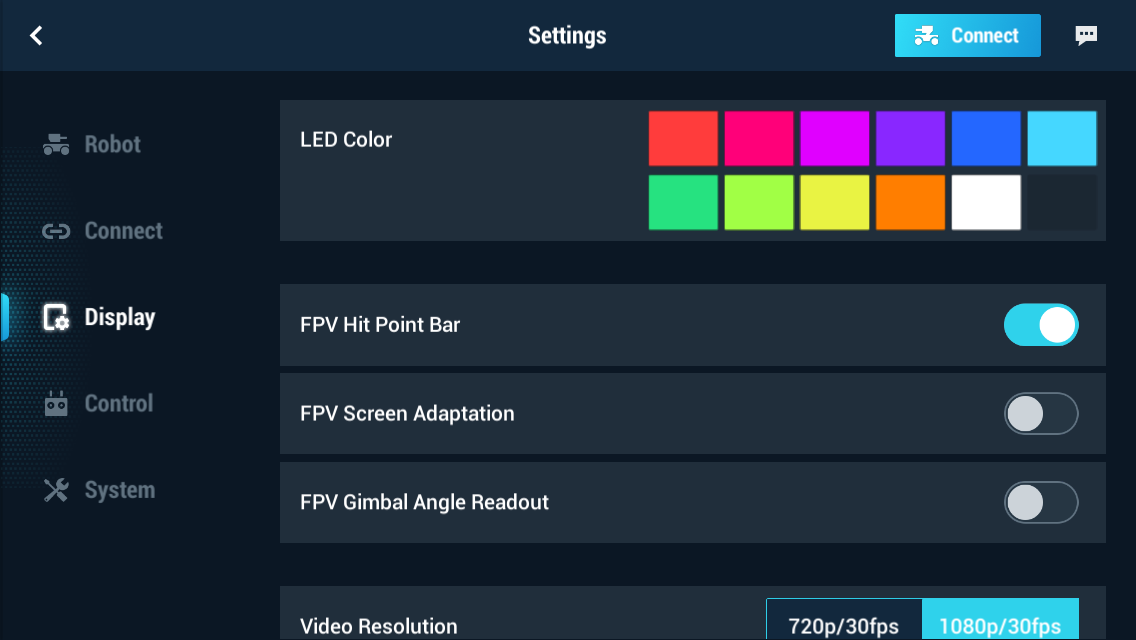Screen dimensions: 1136x640
Task: Go back using the left arrow icon
Action: 36,35
